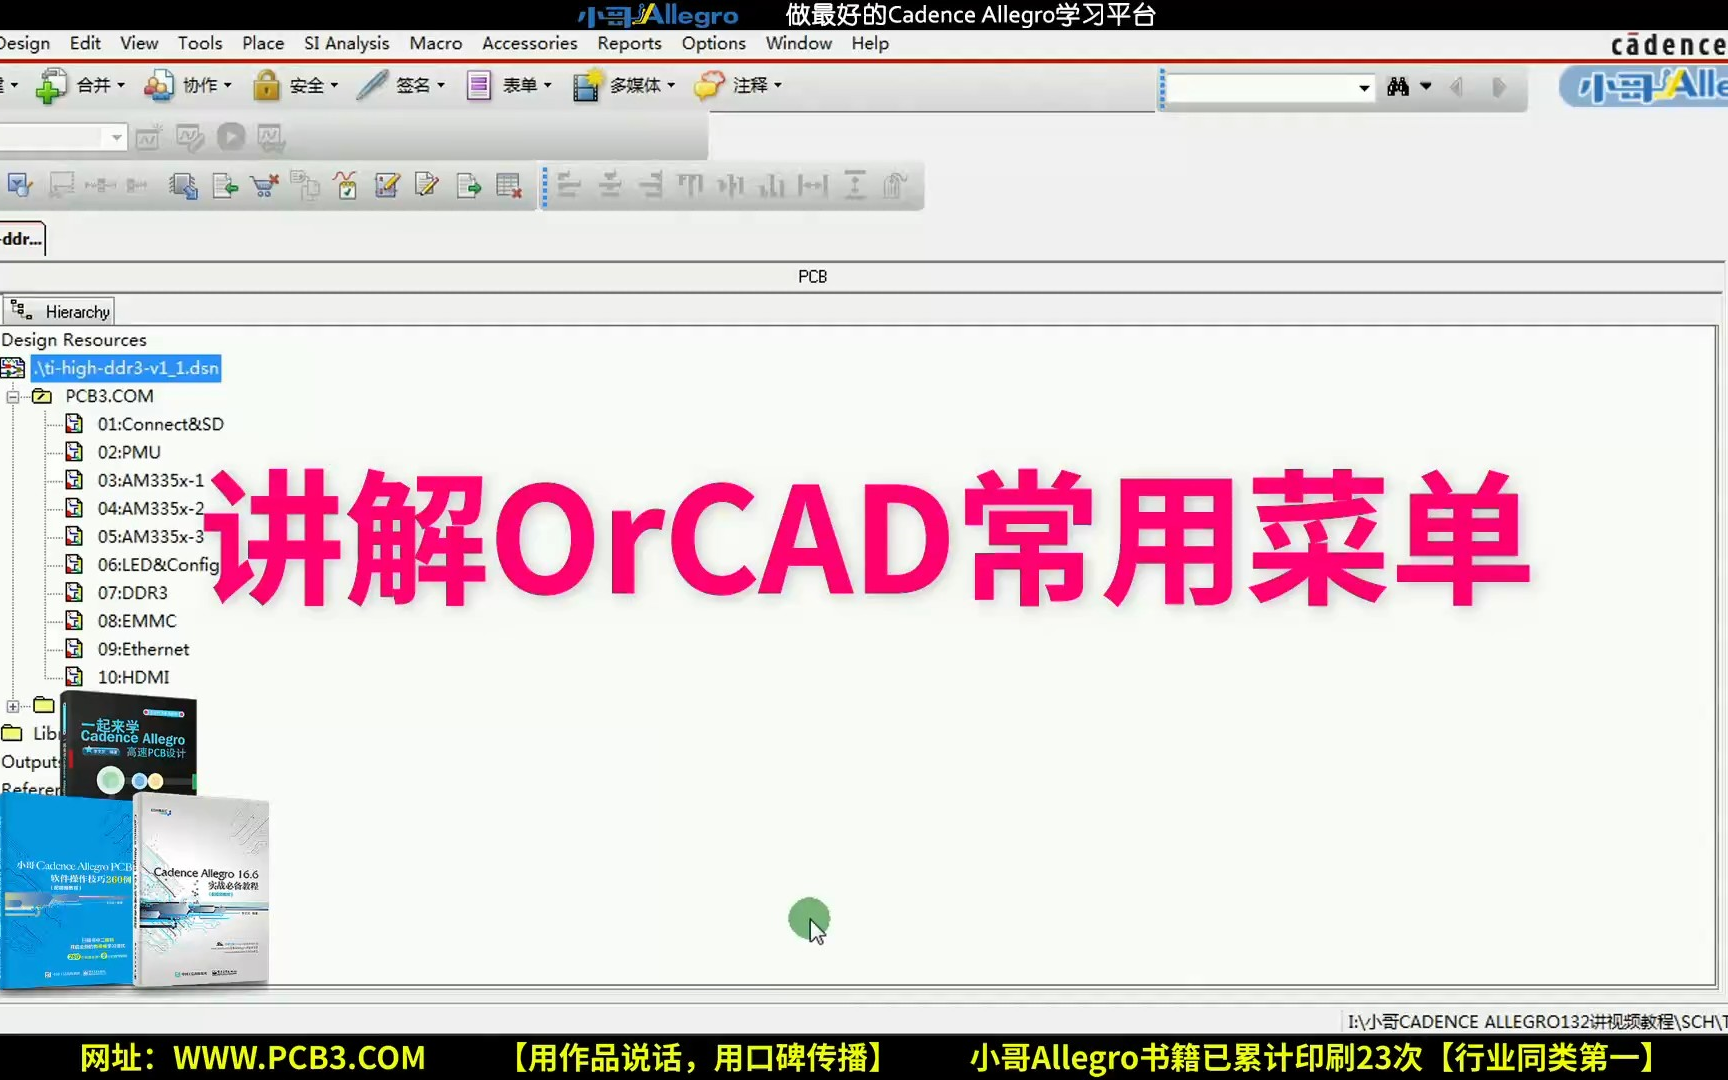Expand the search combo box arrow
This screenshot has width=1728, height=1080.
[x=1364, y=88]
